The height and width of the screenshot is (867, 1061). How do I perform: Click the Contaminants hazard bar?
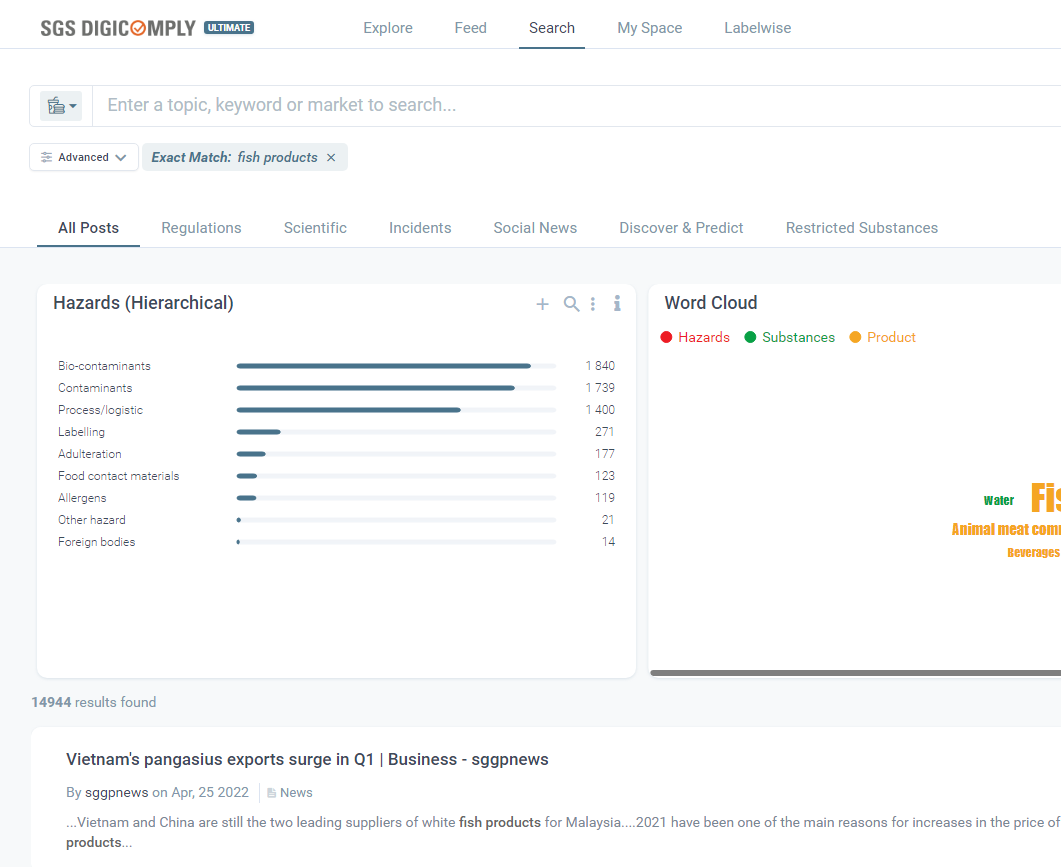(376, 388)
